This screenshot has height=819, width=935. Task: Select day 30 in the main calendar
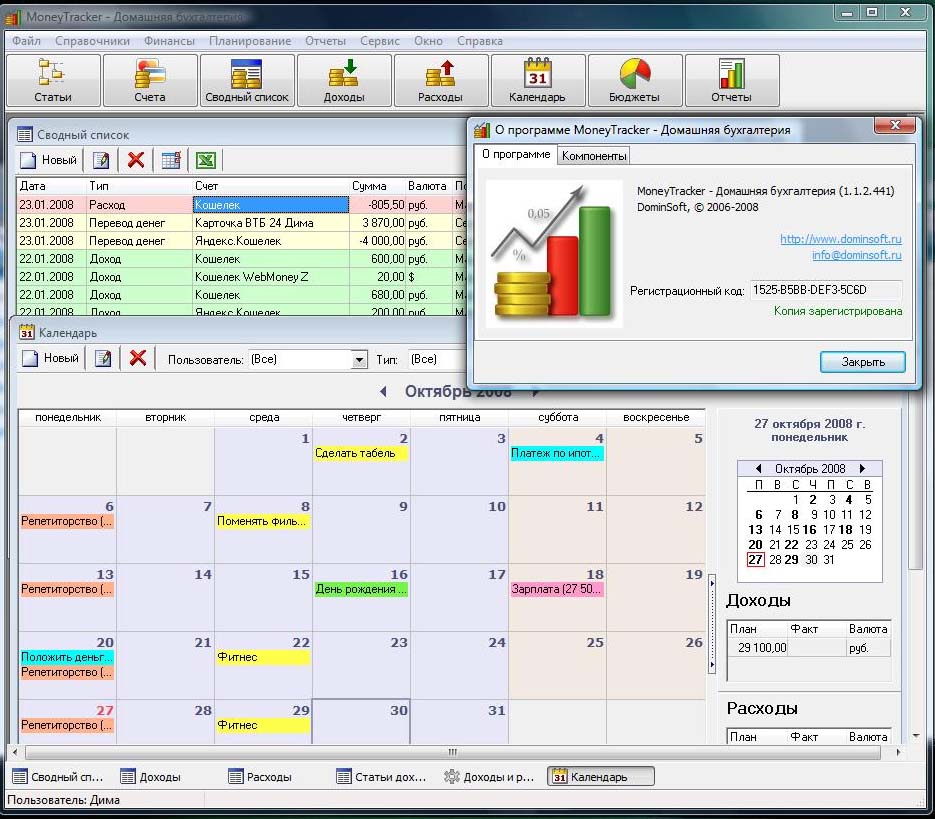[361, 721]
